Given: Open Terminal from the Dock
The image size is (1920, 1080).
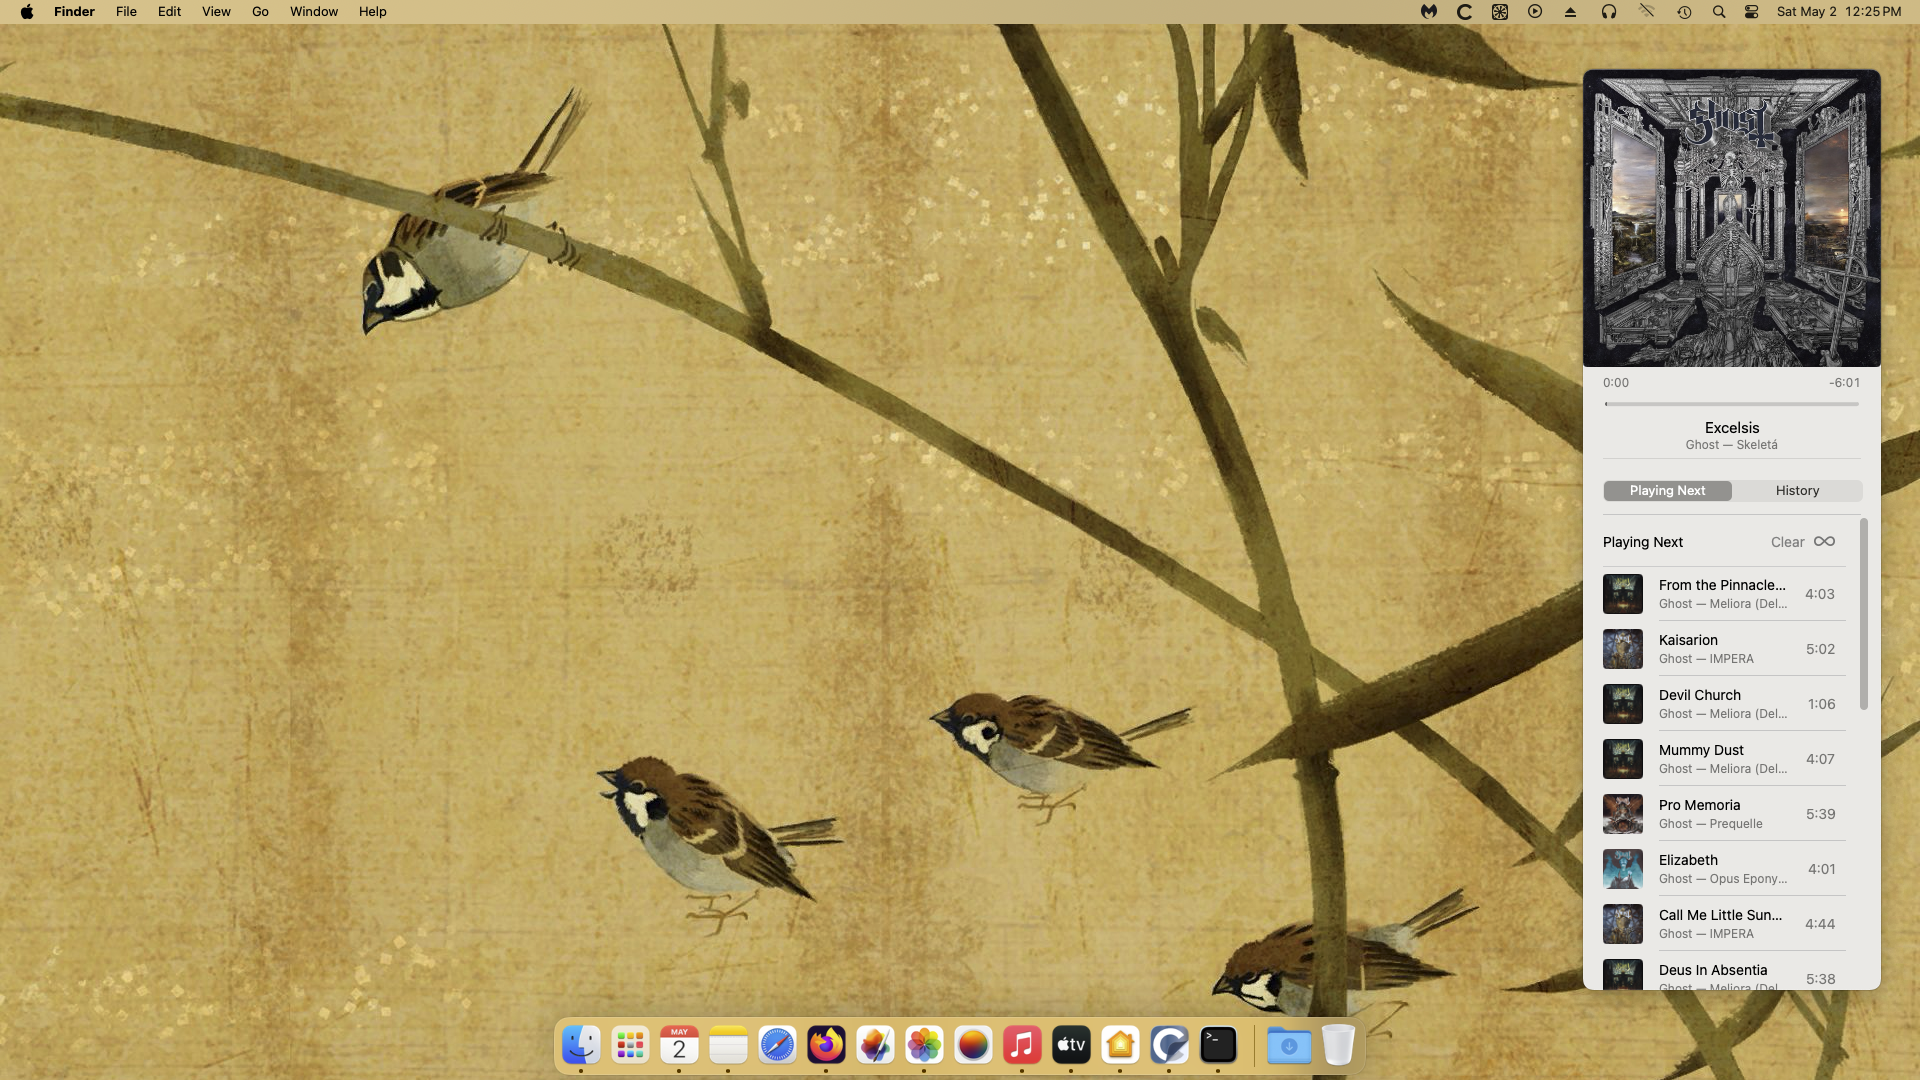Looking at the screenshot, I should (1218, 1046).
